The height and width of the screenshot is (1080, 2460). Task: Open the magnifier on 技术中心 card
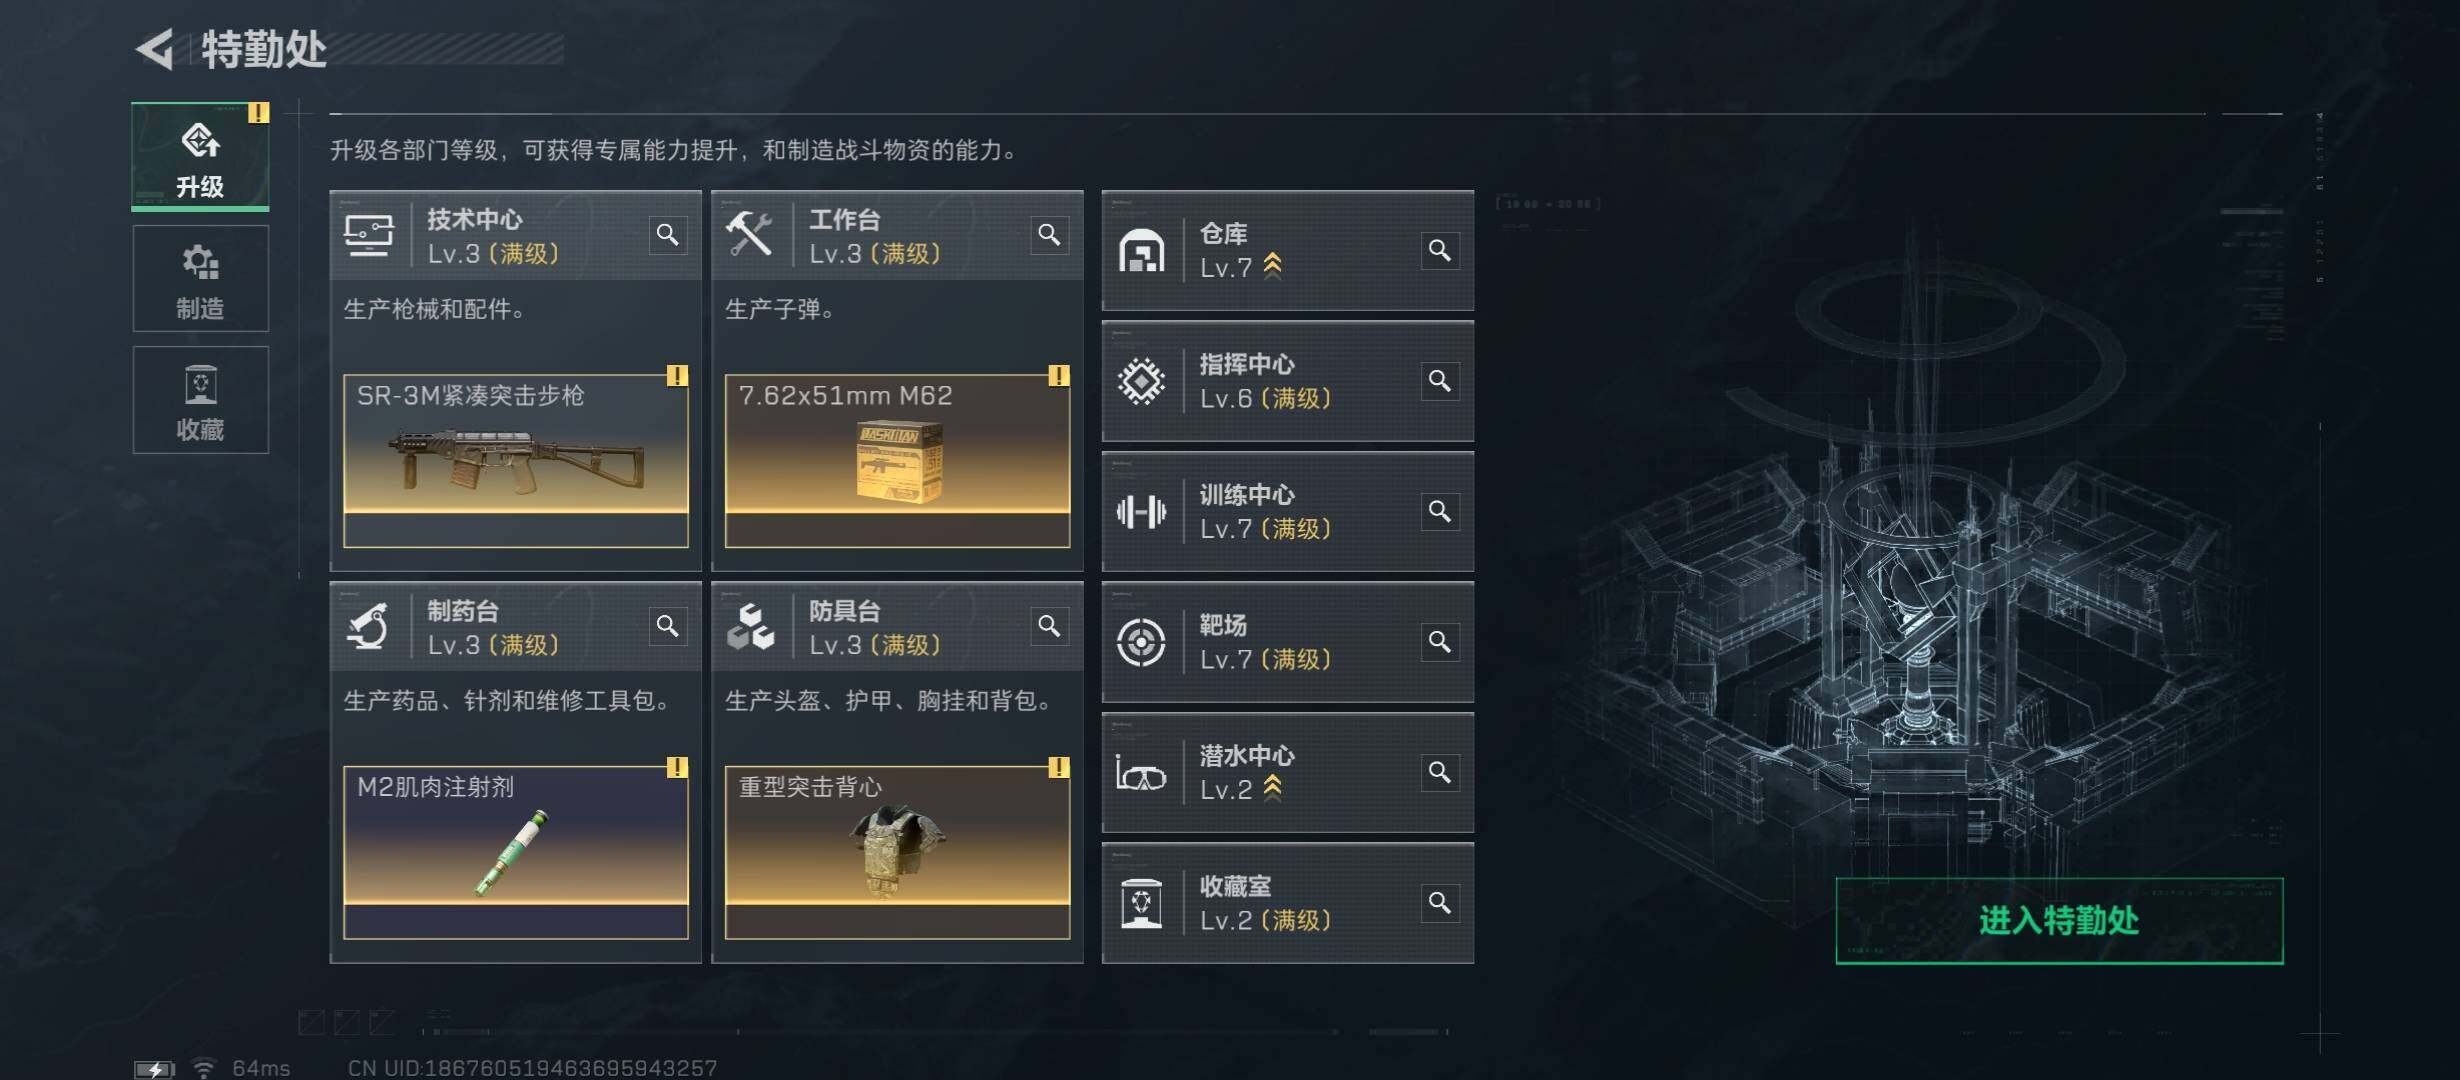tap(668, 235)
